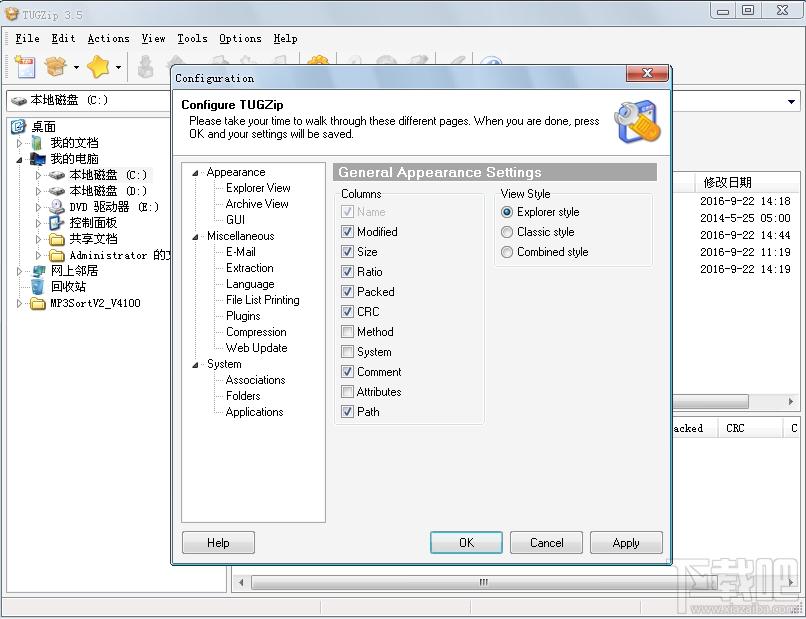Collapse the Miscellaneous node in the settings tree

pos(195,237)
